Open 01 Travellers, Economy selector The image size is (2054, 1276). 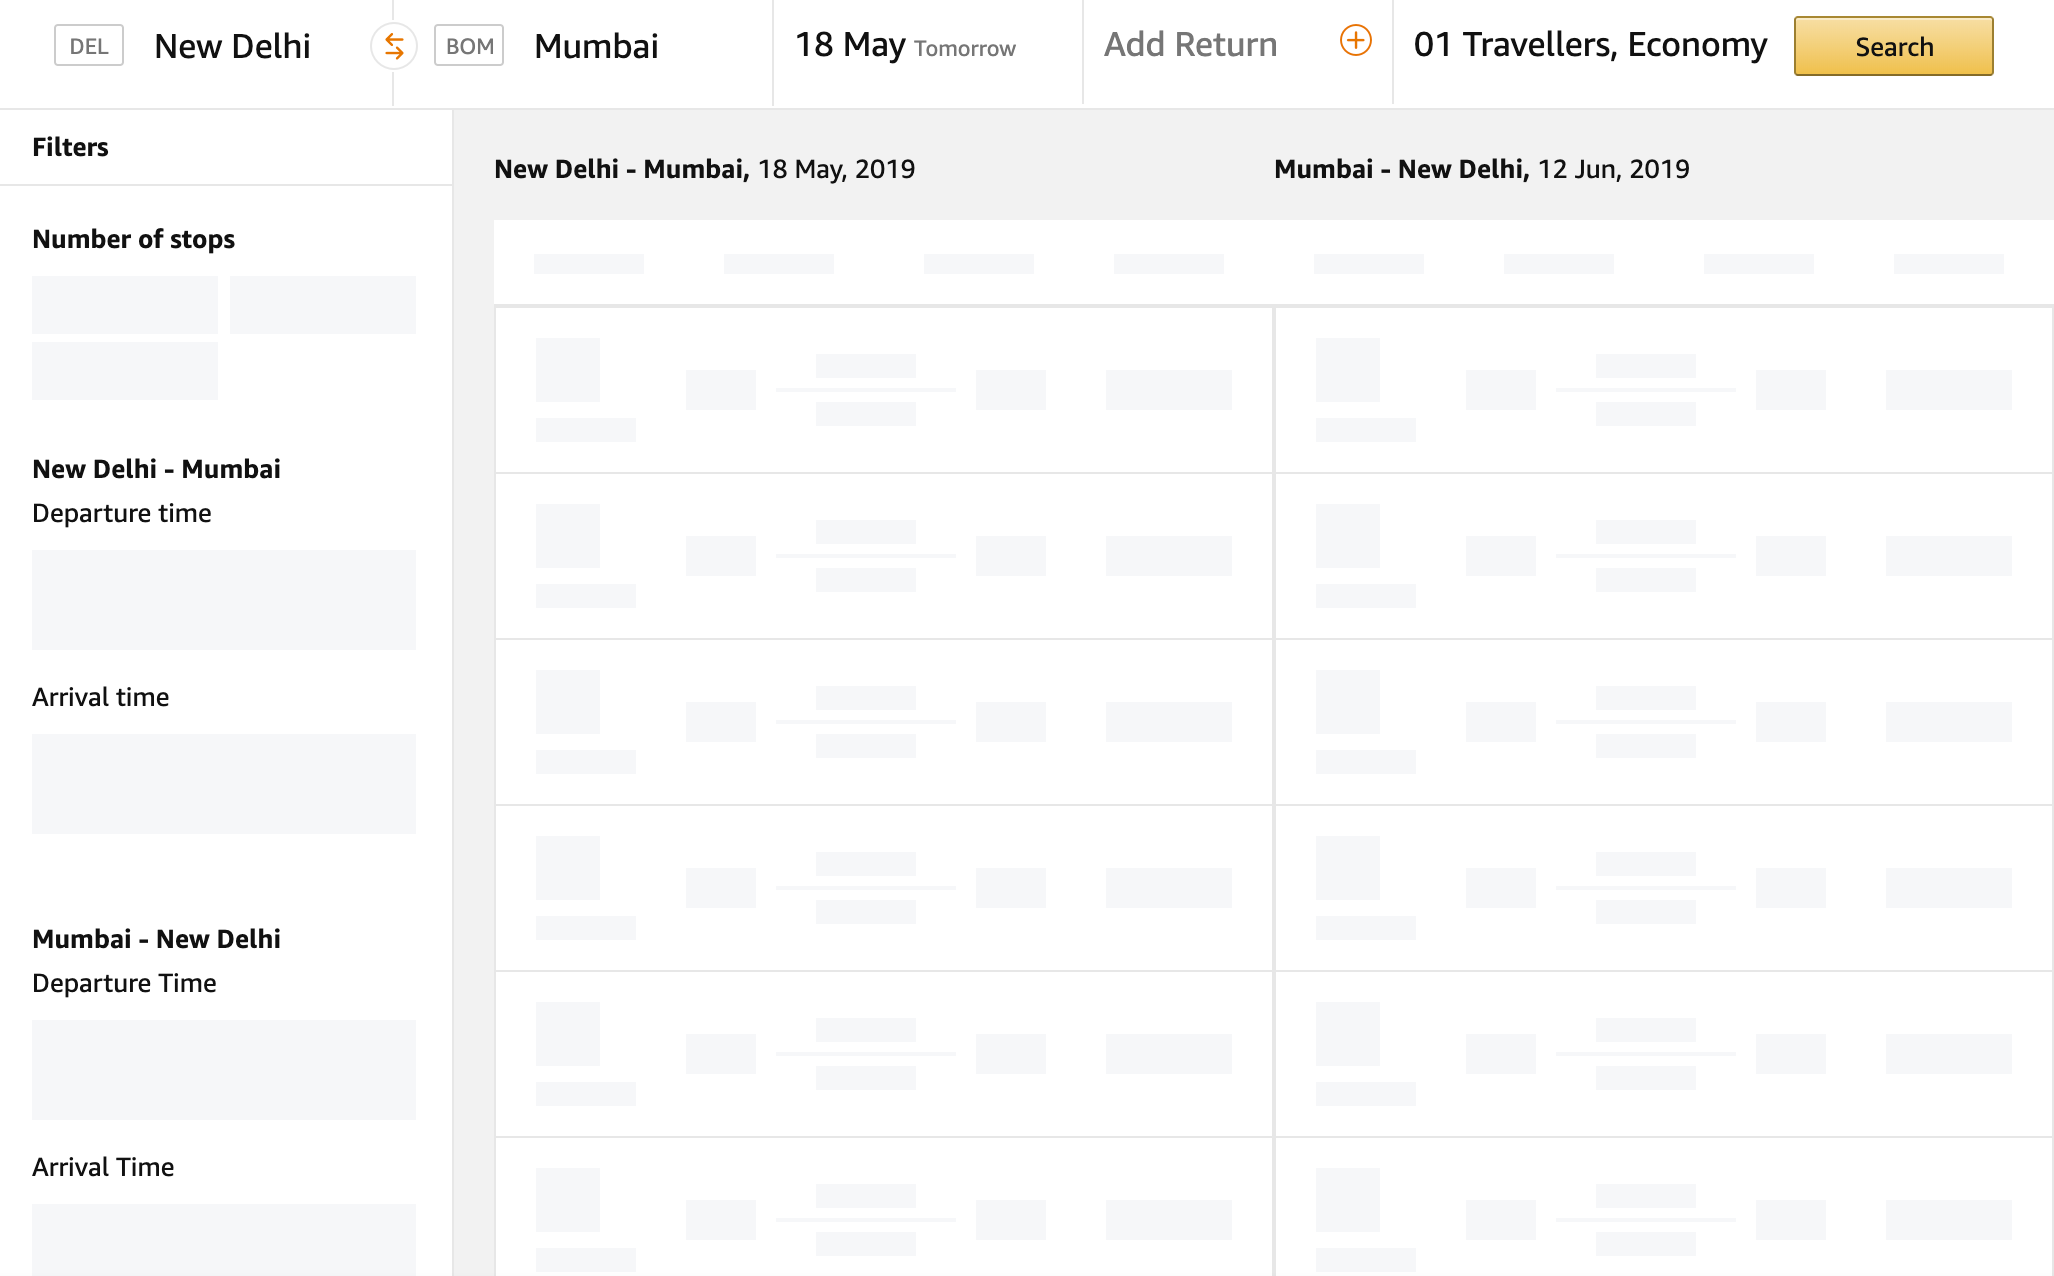1590,45
